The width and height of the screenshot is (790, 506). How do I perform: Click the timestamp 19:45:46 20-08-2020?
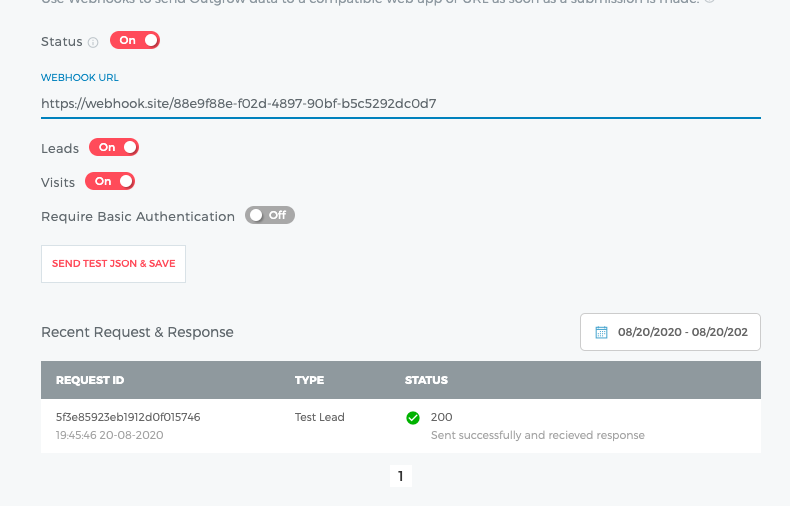tap(109, 435)
